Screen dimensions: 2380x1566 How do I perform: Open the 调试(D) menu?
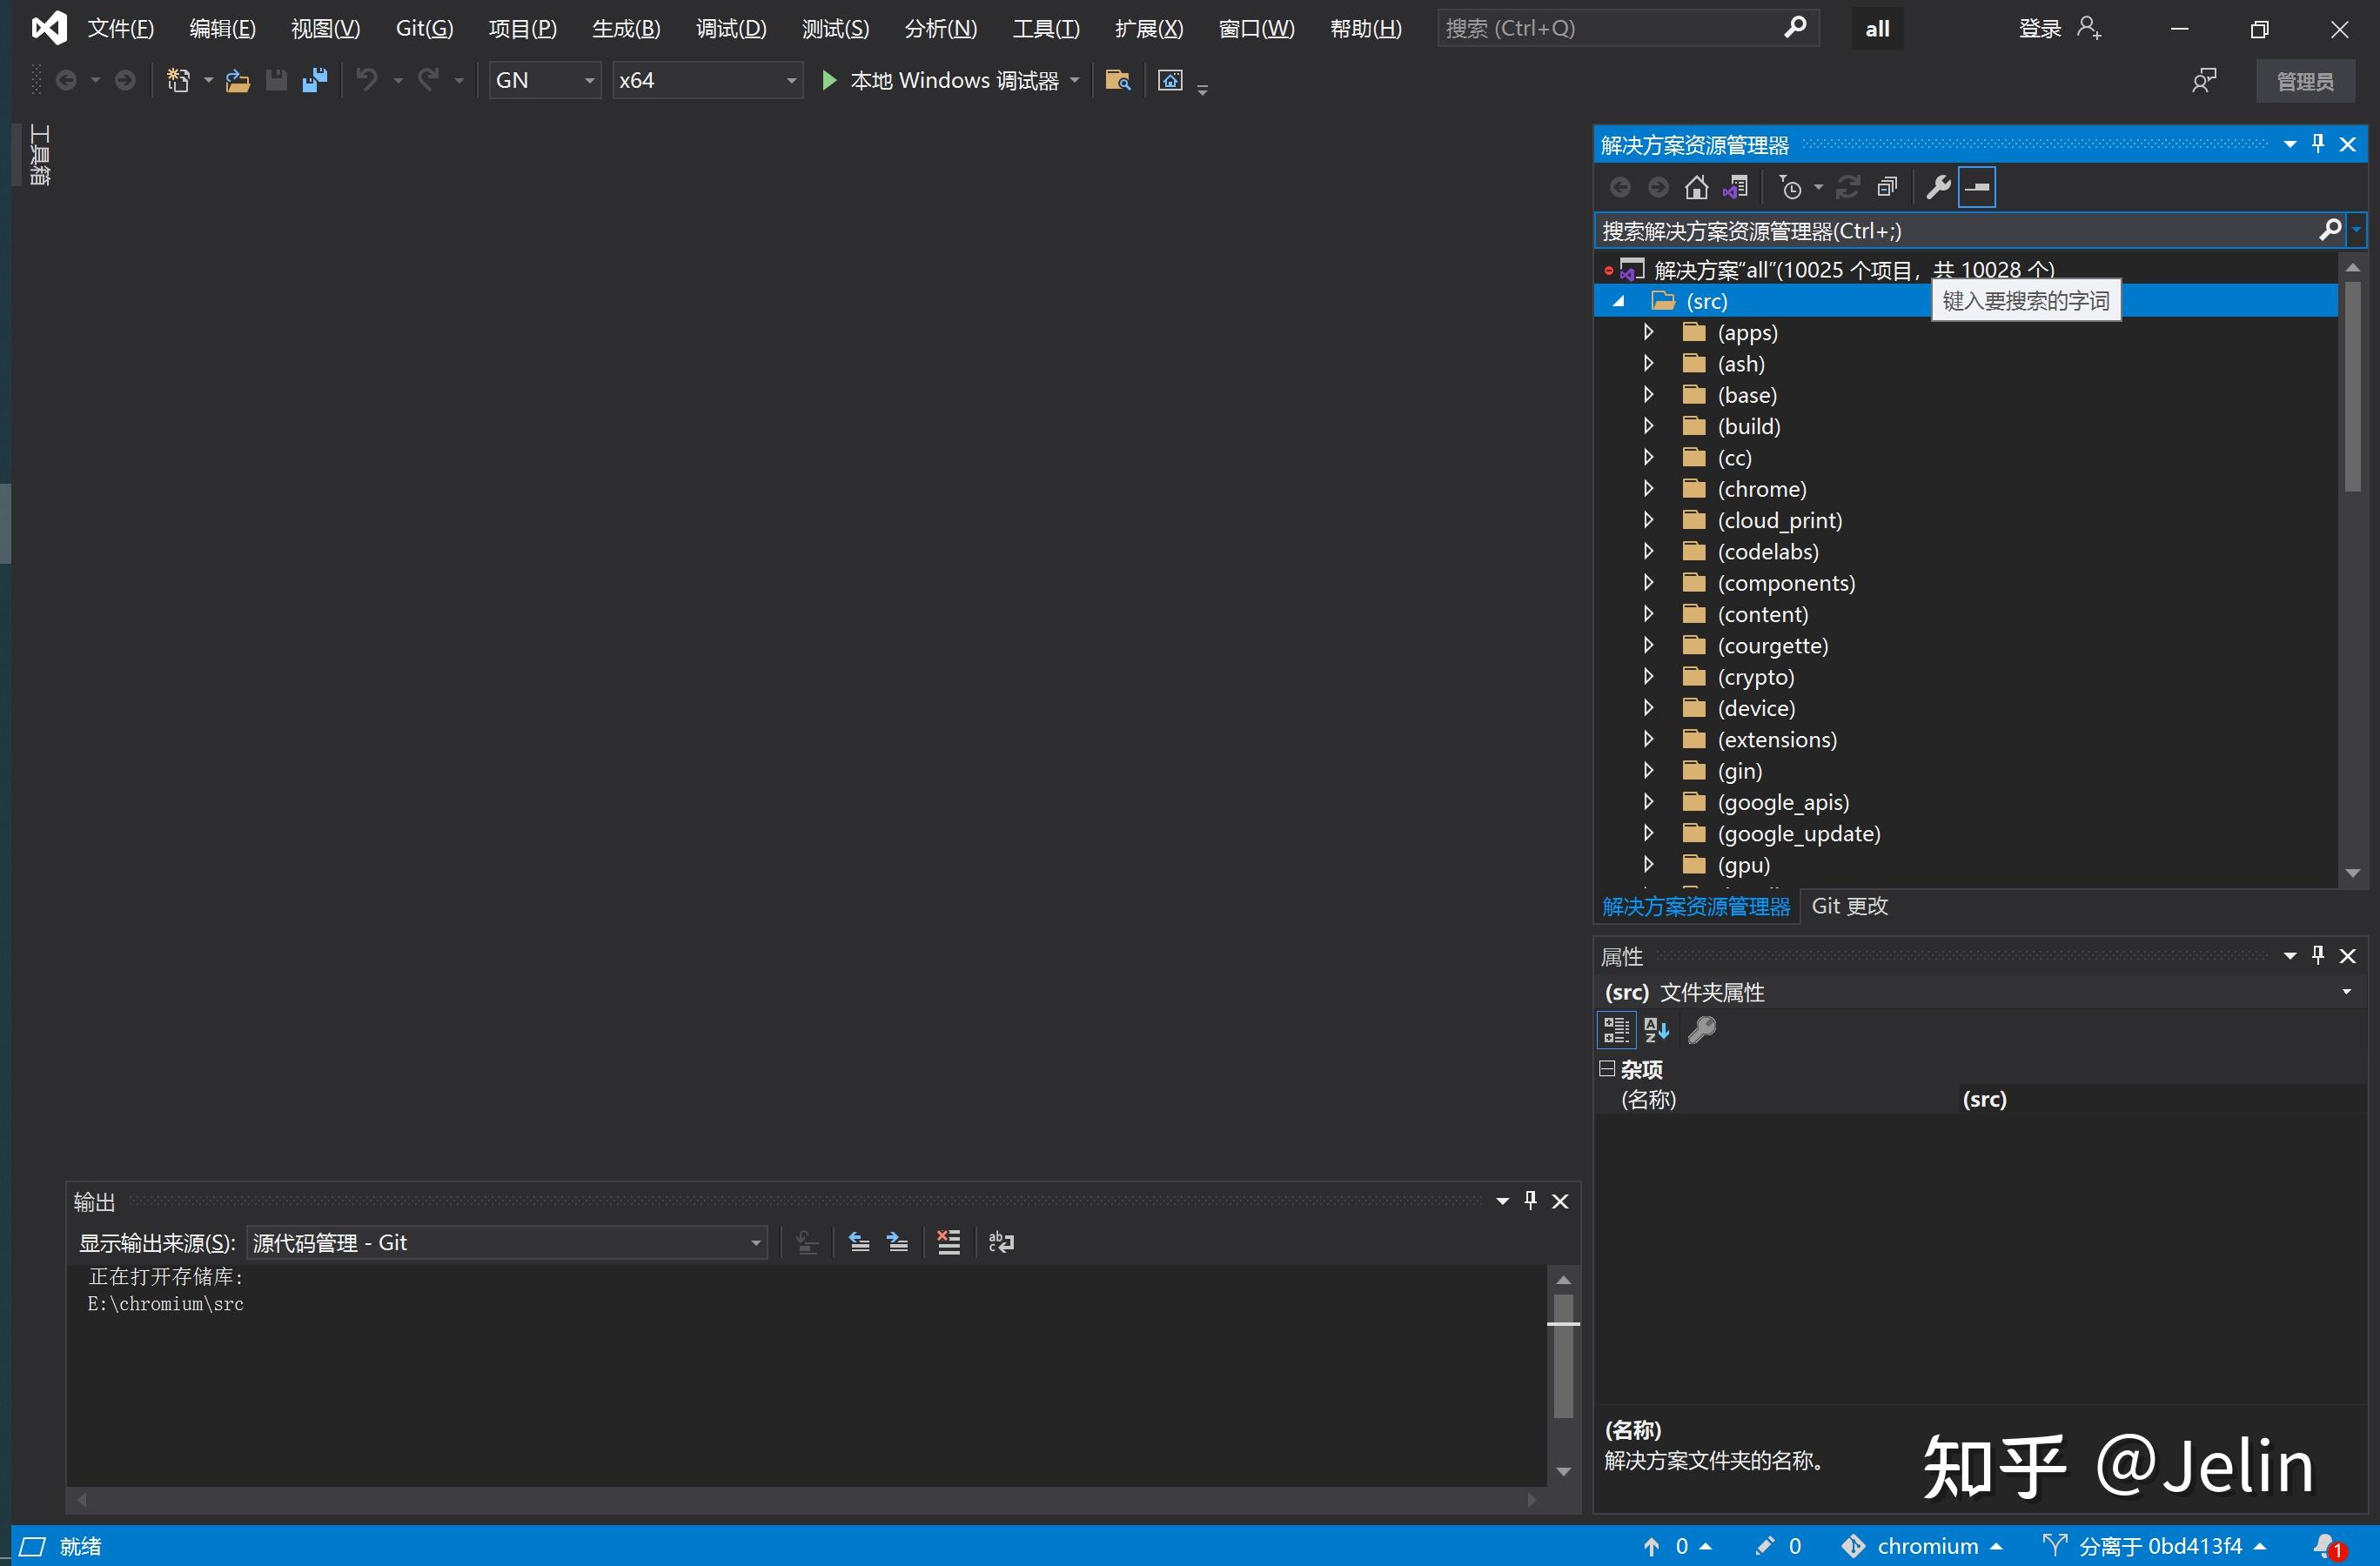[731, 28]
